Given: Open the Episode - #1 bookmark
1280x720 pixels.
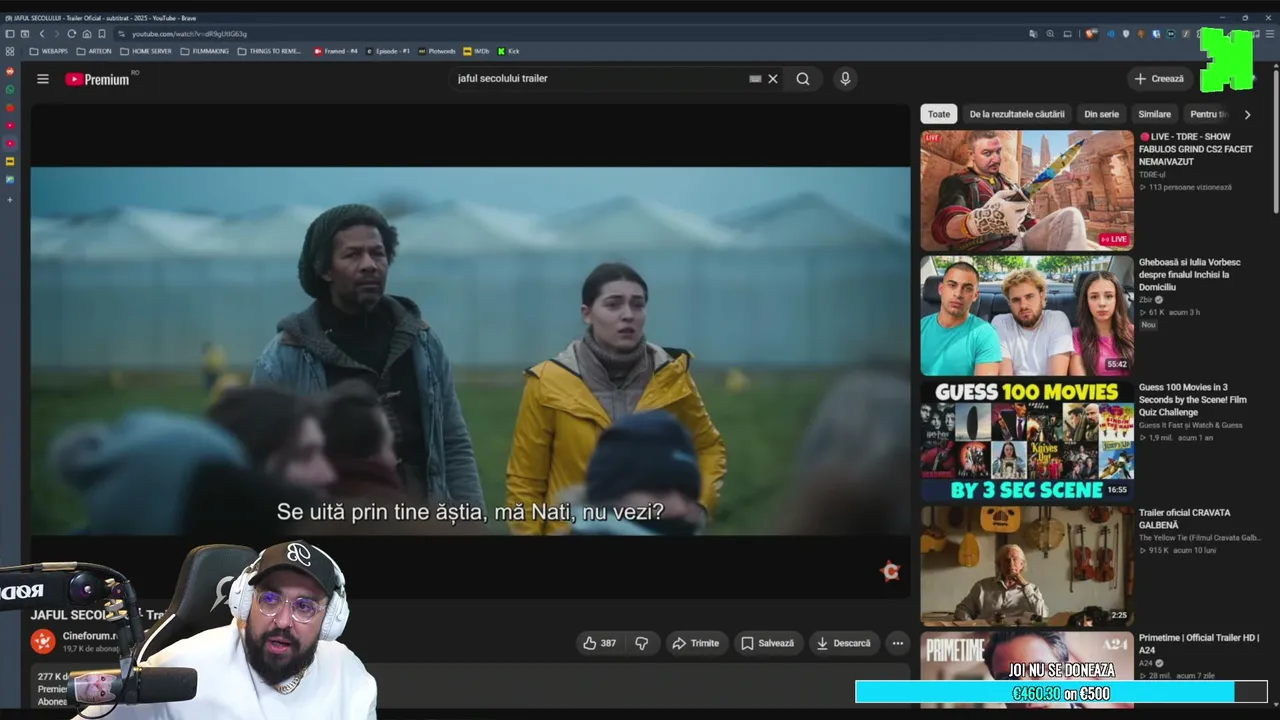Looking at the screenshot, I should point(388,51).
